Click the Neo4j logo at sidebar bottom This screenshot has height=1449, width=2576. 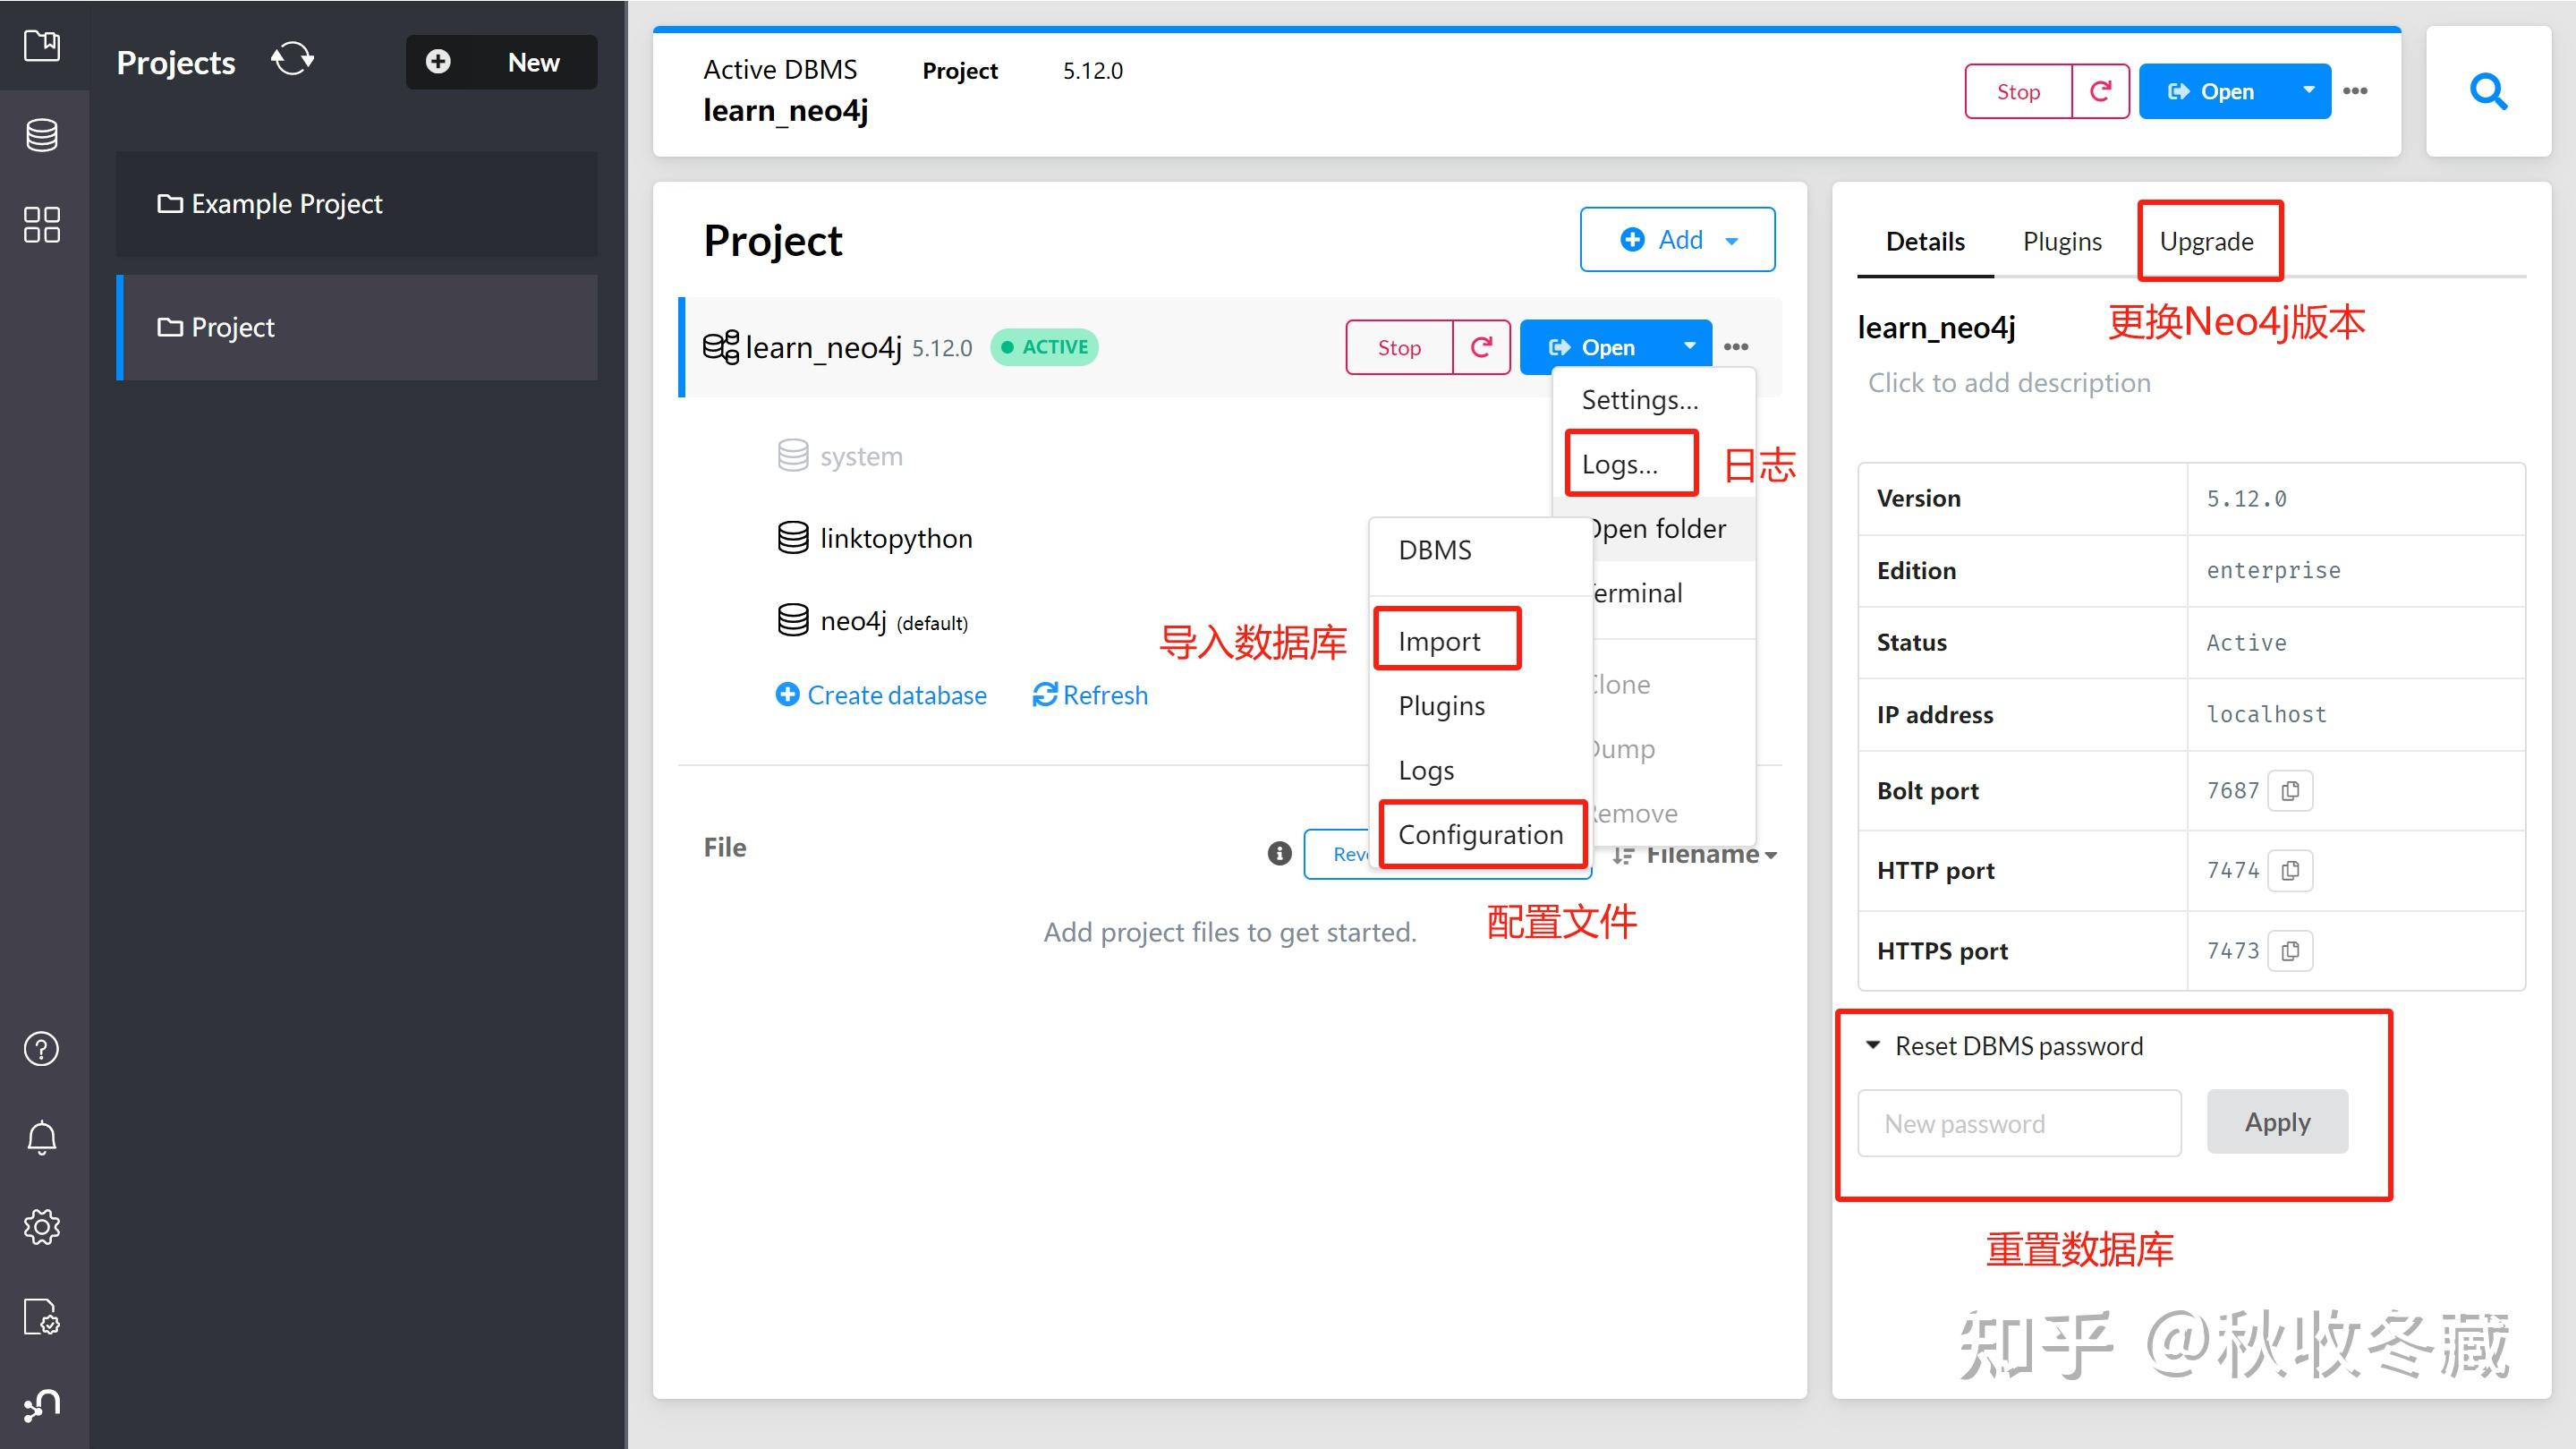42,1404
